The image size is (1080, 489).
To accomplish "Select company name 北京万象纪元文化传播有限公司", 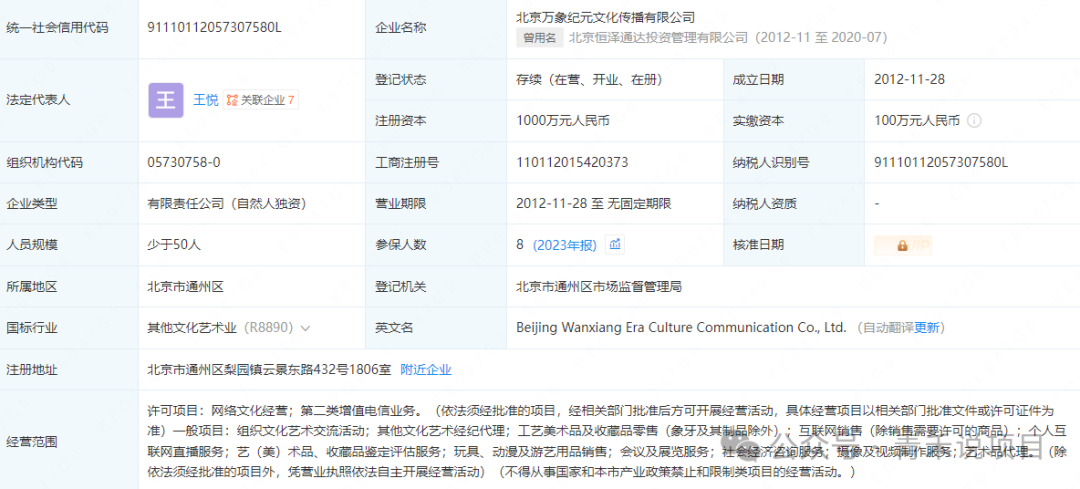I will click(605, 17).
